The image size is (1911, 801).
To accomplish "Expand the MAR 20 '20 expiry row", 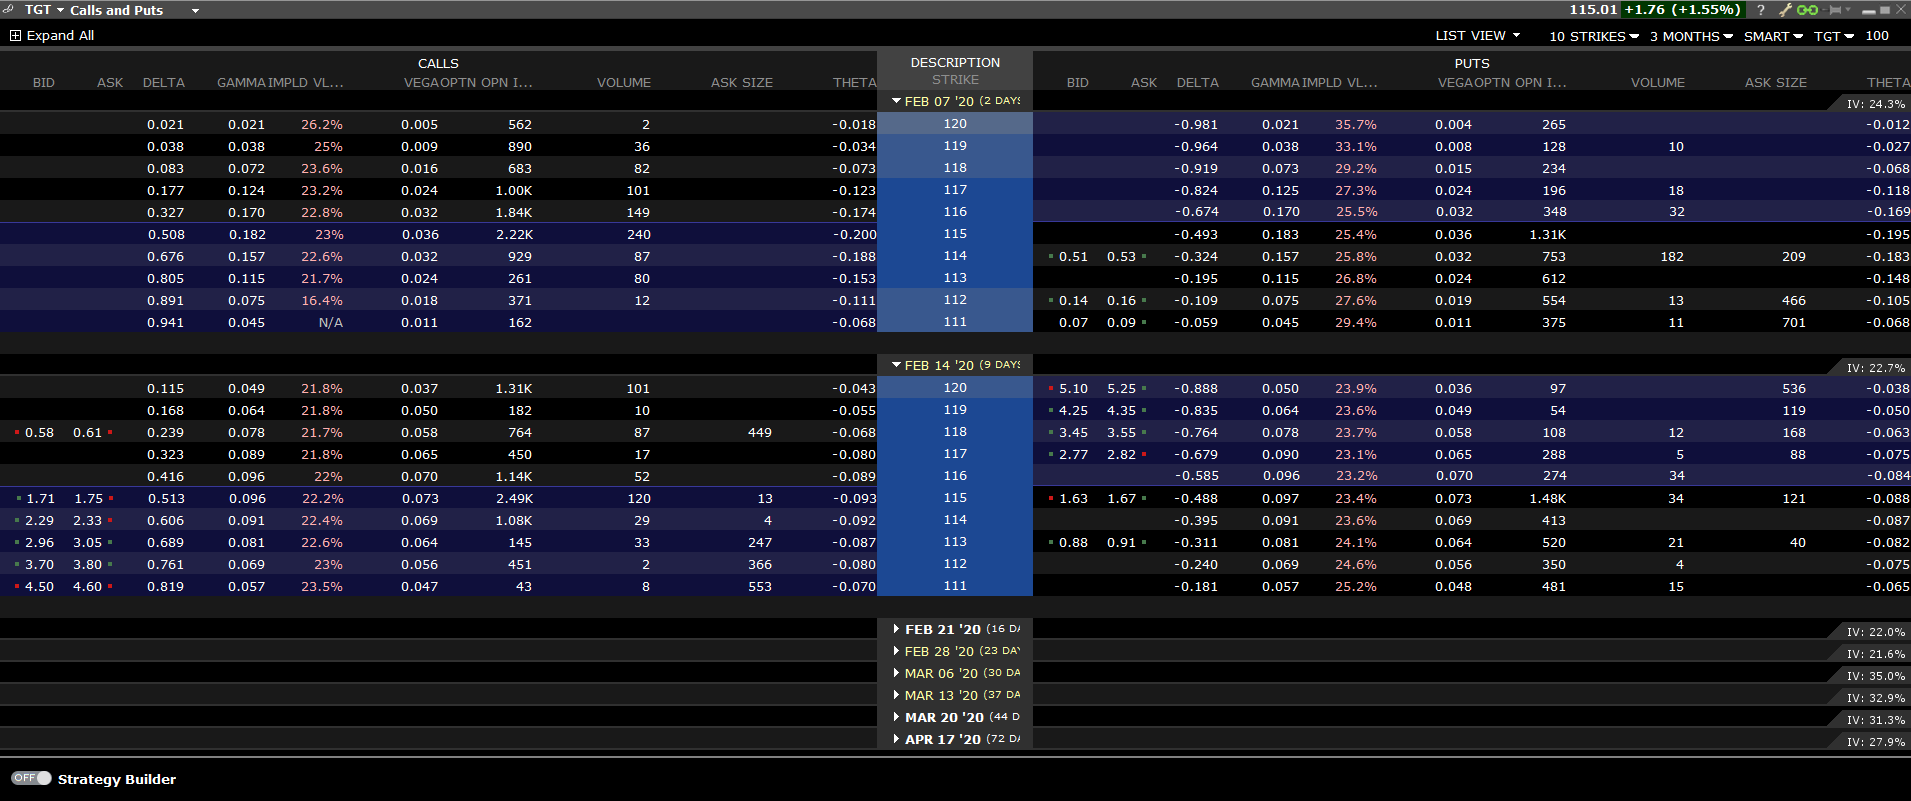I will tap(897, 717).
